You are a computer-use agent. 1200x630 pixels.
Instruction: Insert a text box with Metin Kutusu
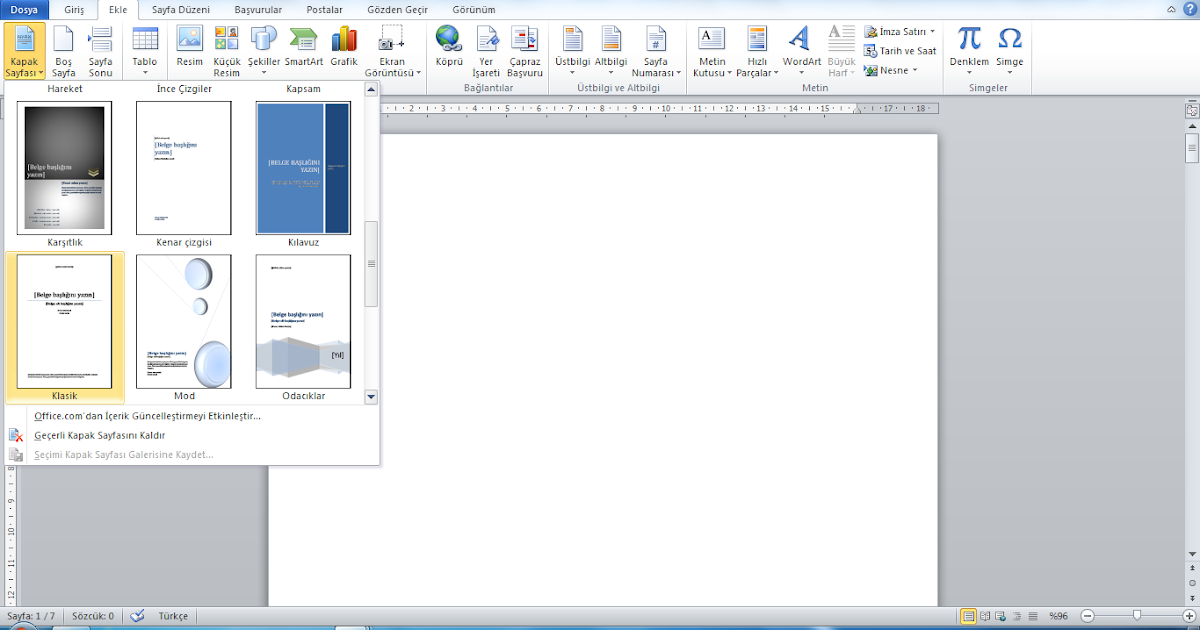tap(712, 51)
